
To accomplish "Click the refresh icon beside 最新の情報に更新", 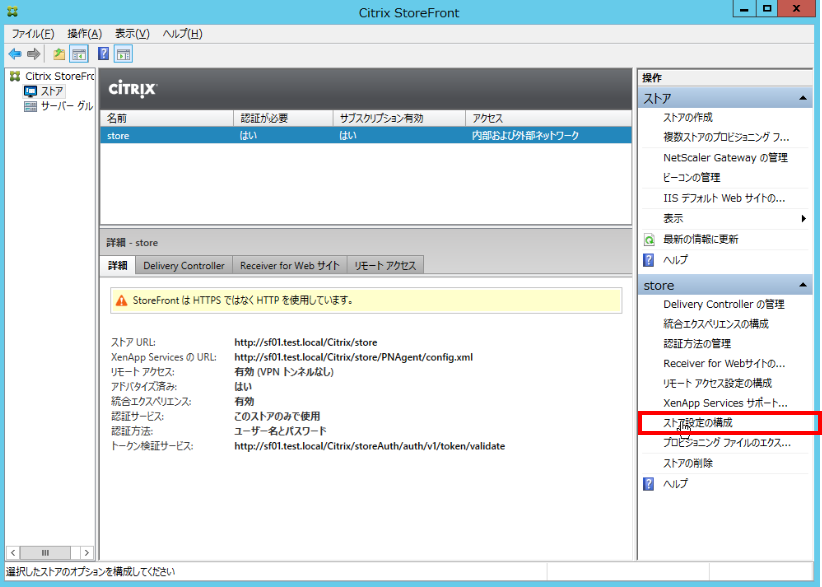I will [649, 240].
